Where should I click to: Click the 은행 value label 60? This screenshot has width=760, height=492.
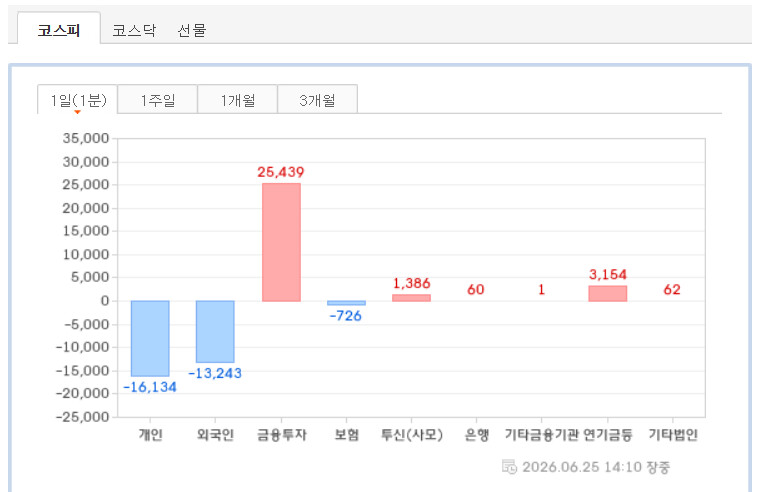[x=475, y=289]
